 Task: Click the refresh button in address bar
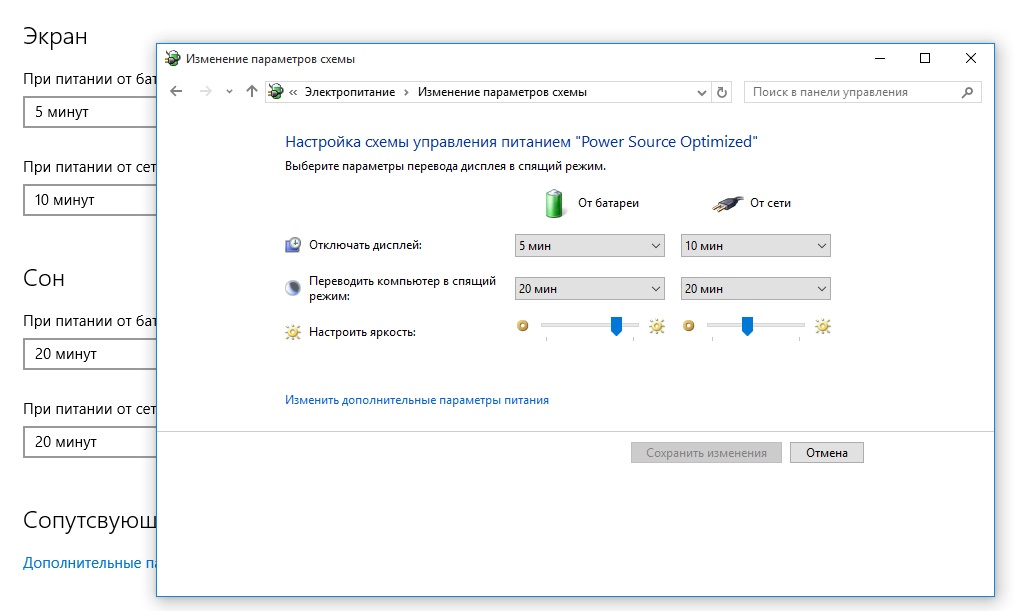coord(722,92)
